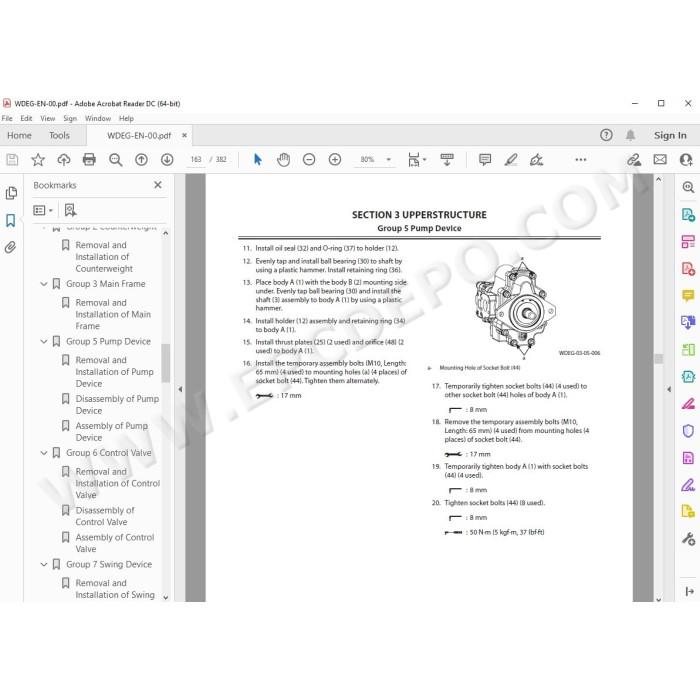Open the zoom percentage dropdown arrow
Screen dimensions: 700x700
[388, 159]
